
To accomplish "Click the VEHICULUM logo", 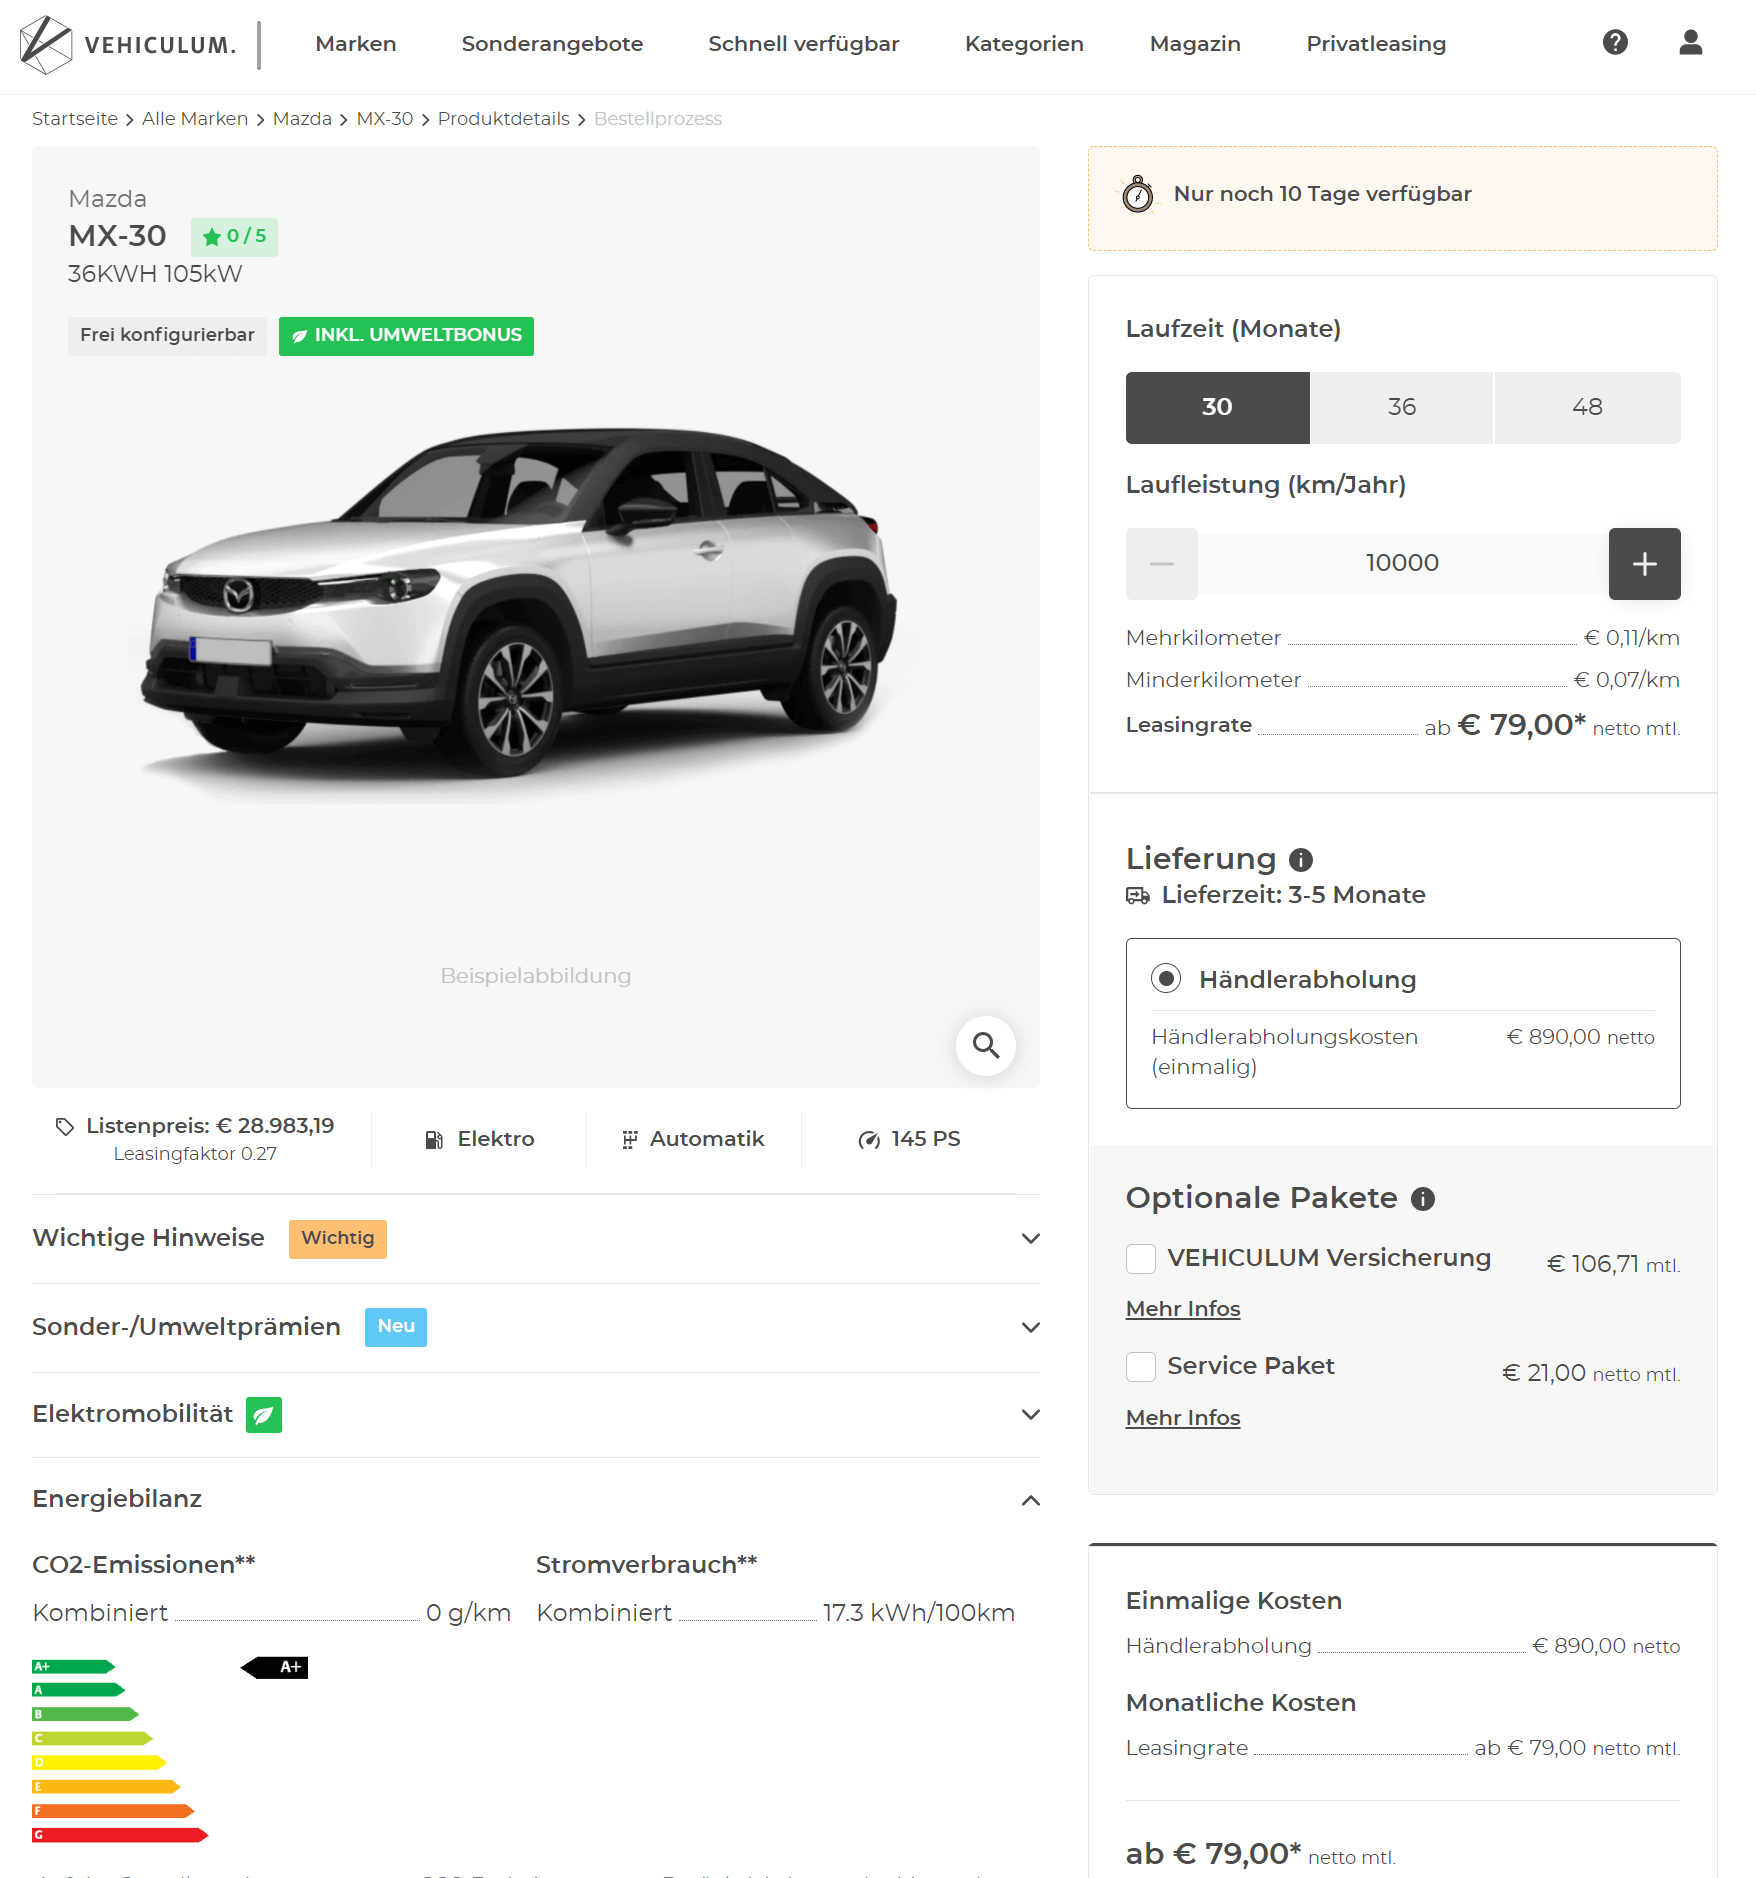I will tap(128, 44).
